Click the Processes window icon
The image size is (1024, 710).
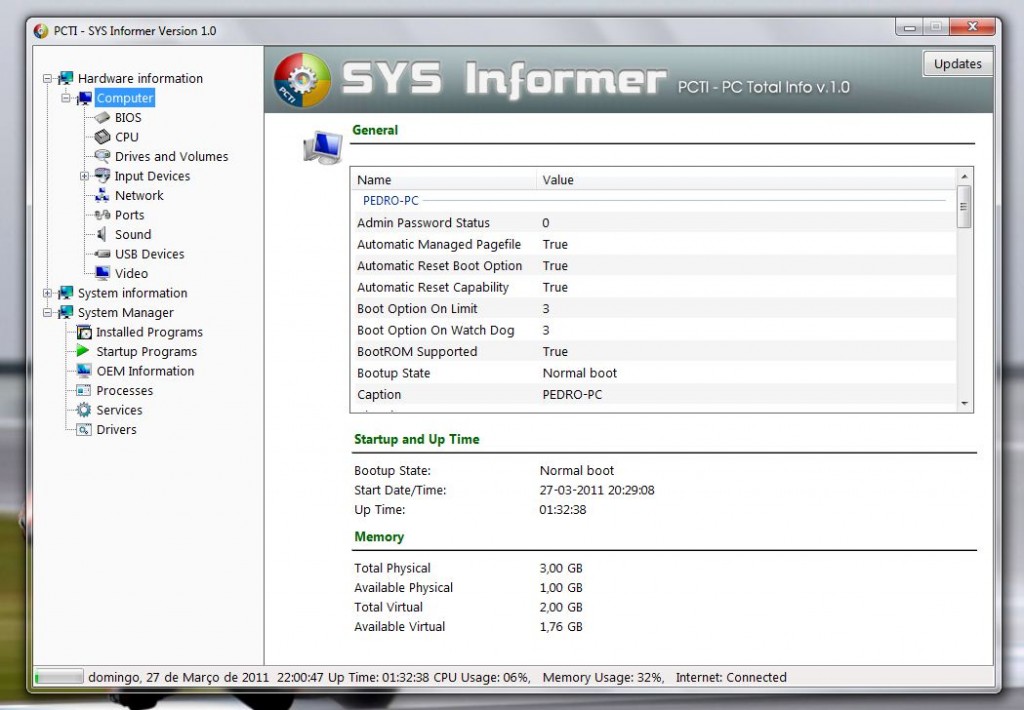point(84,391)
